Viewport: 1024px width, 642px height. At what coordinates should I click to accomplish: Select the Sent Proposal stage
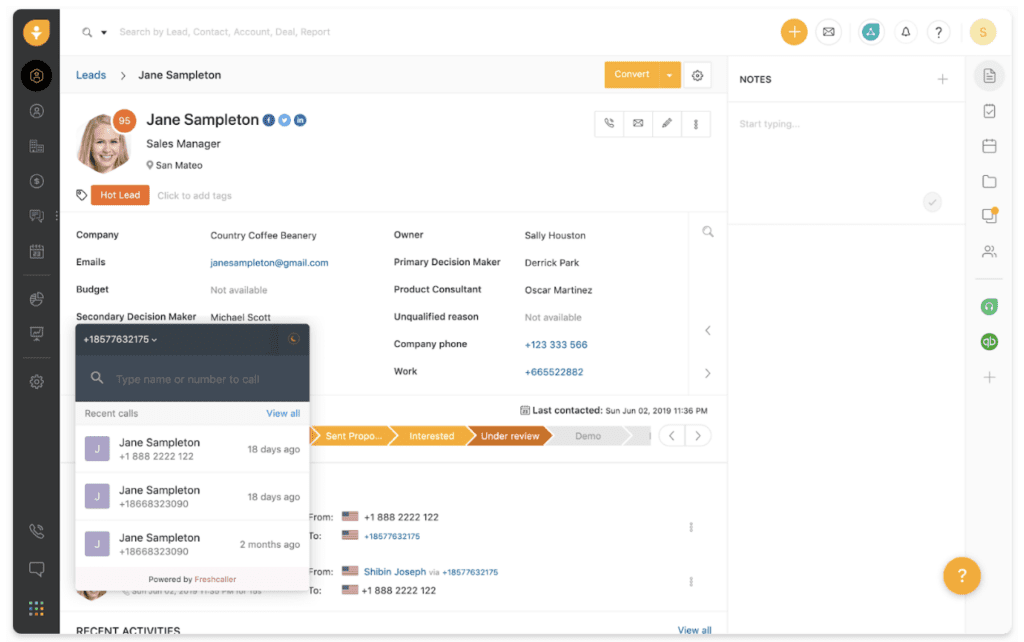(353, 436)
